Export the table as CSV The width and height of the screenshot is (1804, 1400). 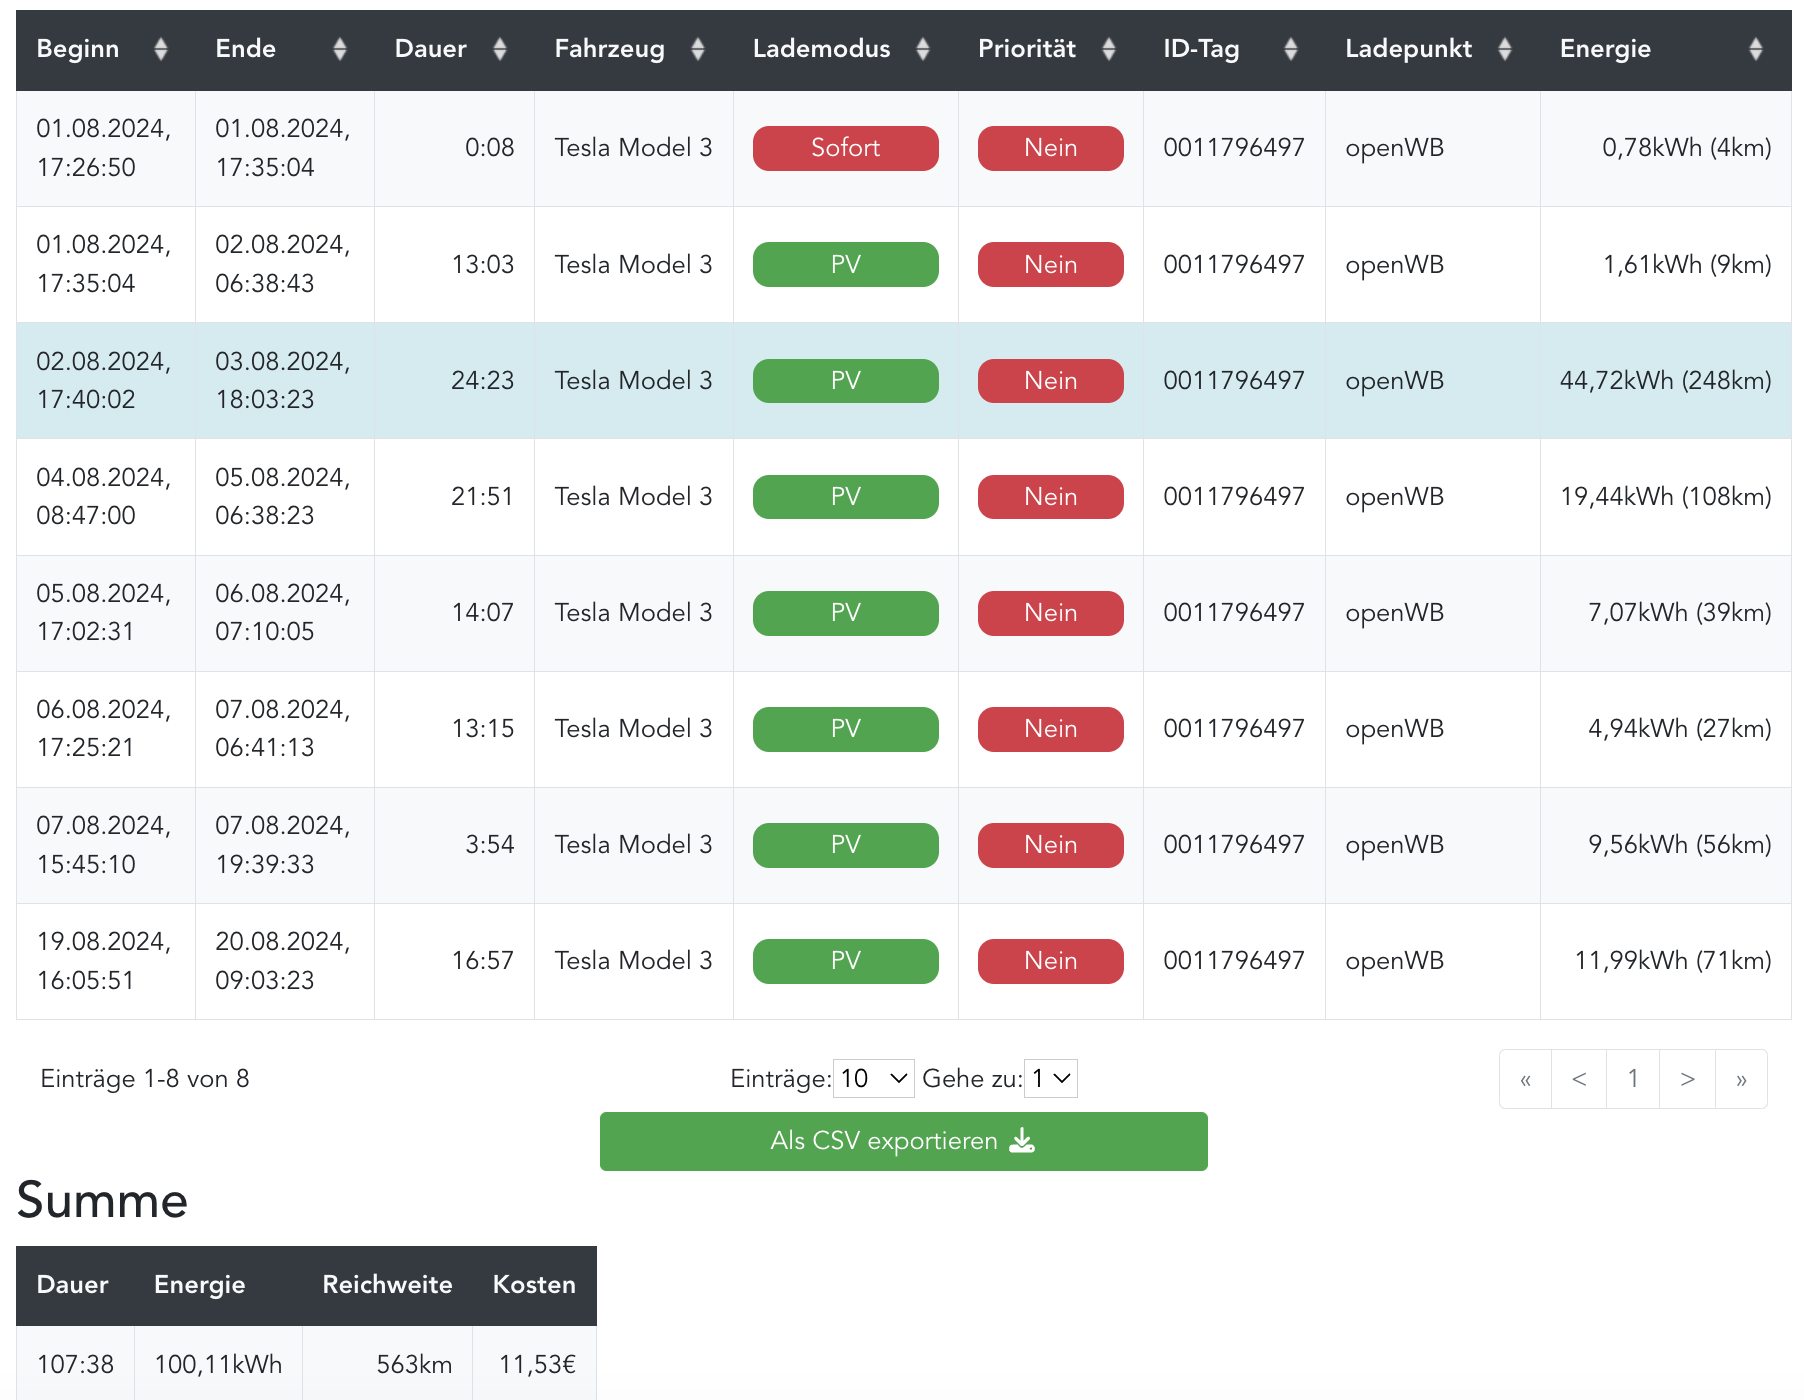coord(903,1141)
